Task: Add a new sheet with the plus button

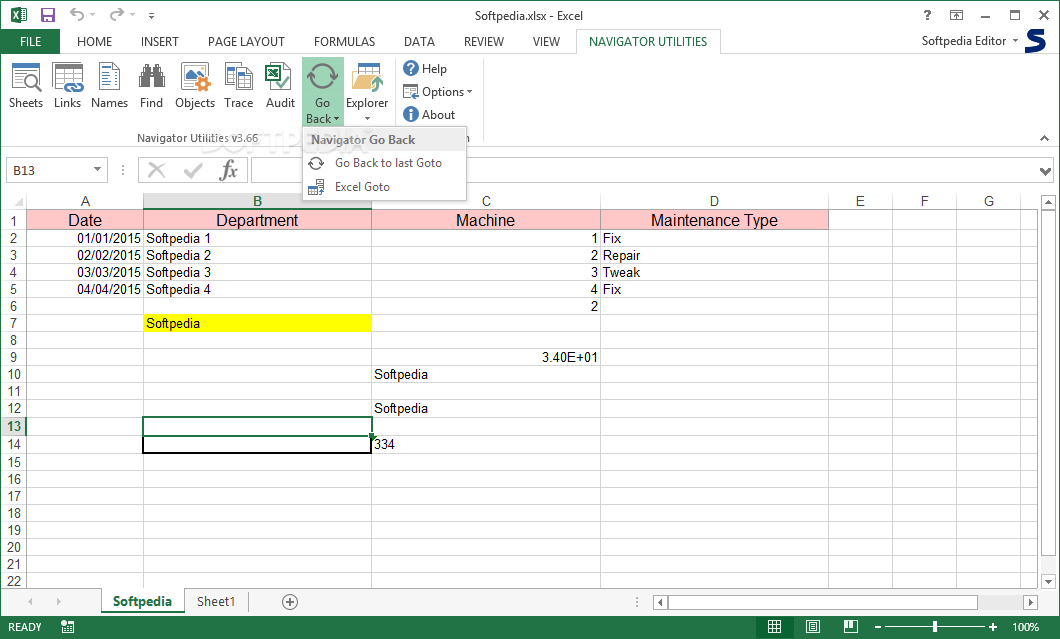Action: [x=290, y=602]
